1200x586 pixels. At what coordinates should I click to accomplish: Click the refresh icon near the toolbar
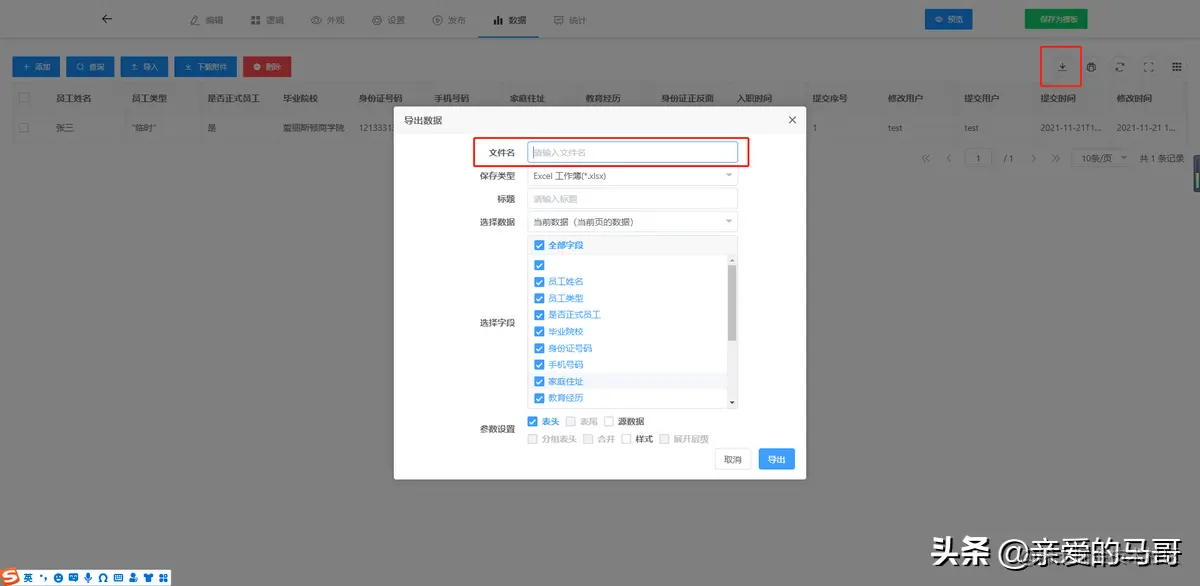click(1120, 66)
